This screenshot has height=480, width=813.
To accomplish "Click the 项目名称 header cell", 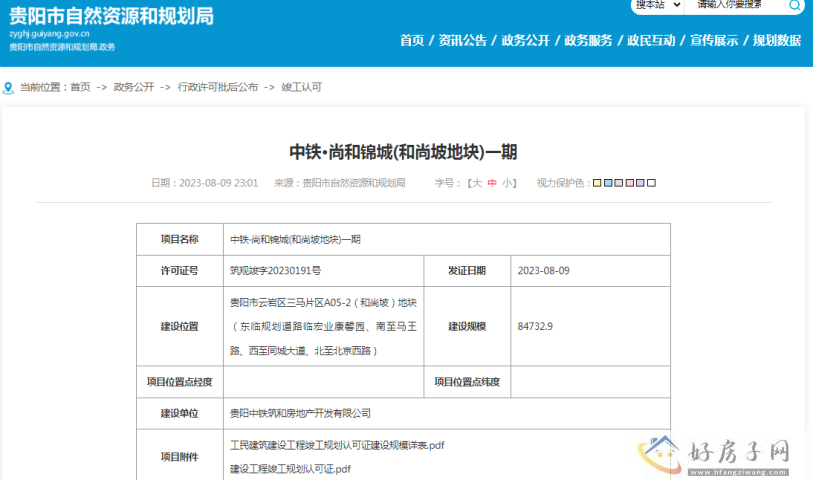I will pos(179,239).
